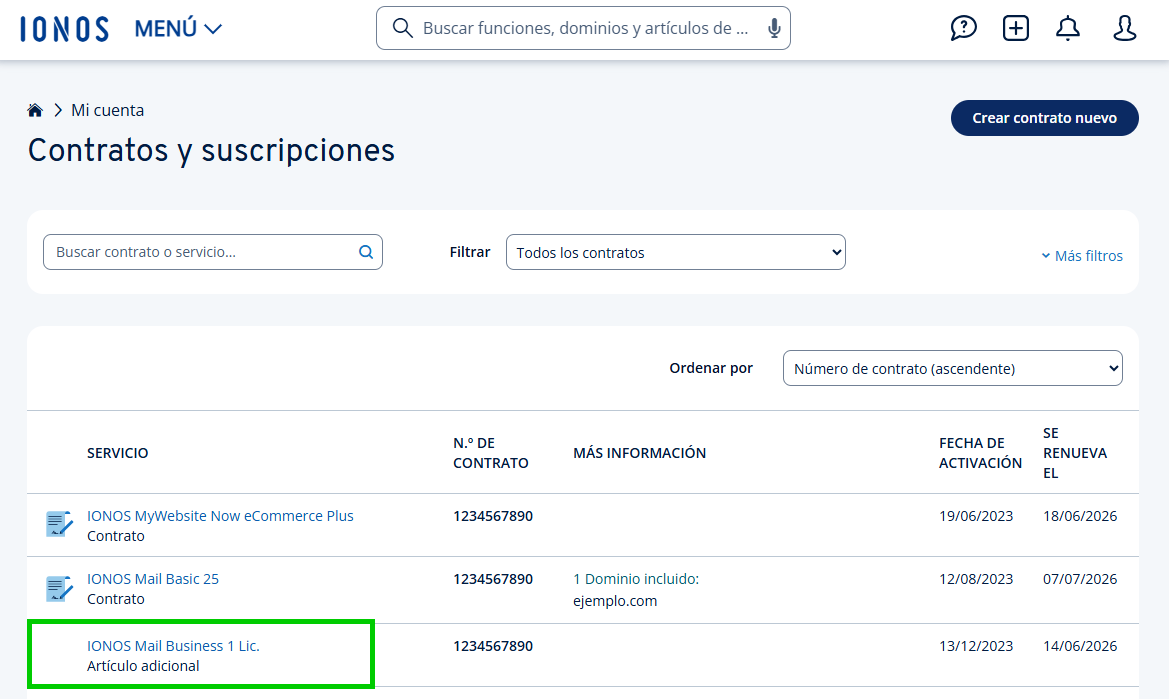Click contract number in the eCommerce Plus row
Screen dimensions: 1169x699
pos(493,516)
